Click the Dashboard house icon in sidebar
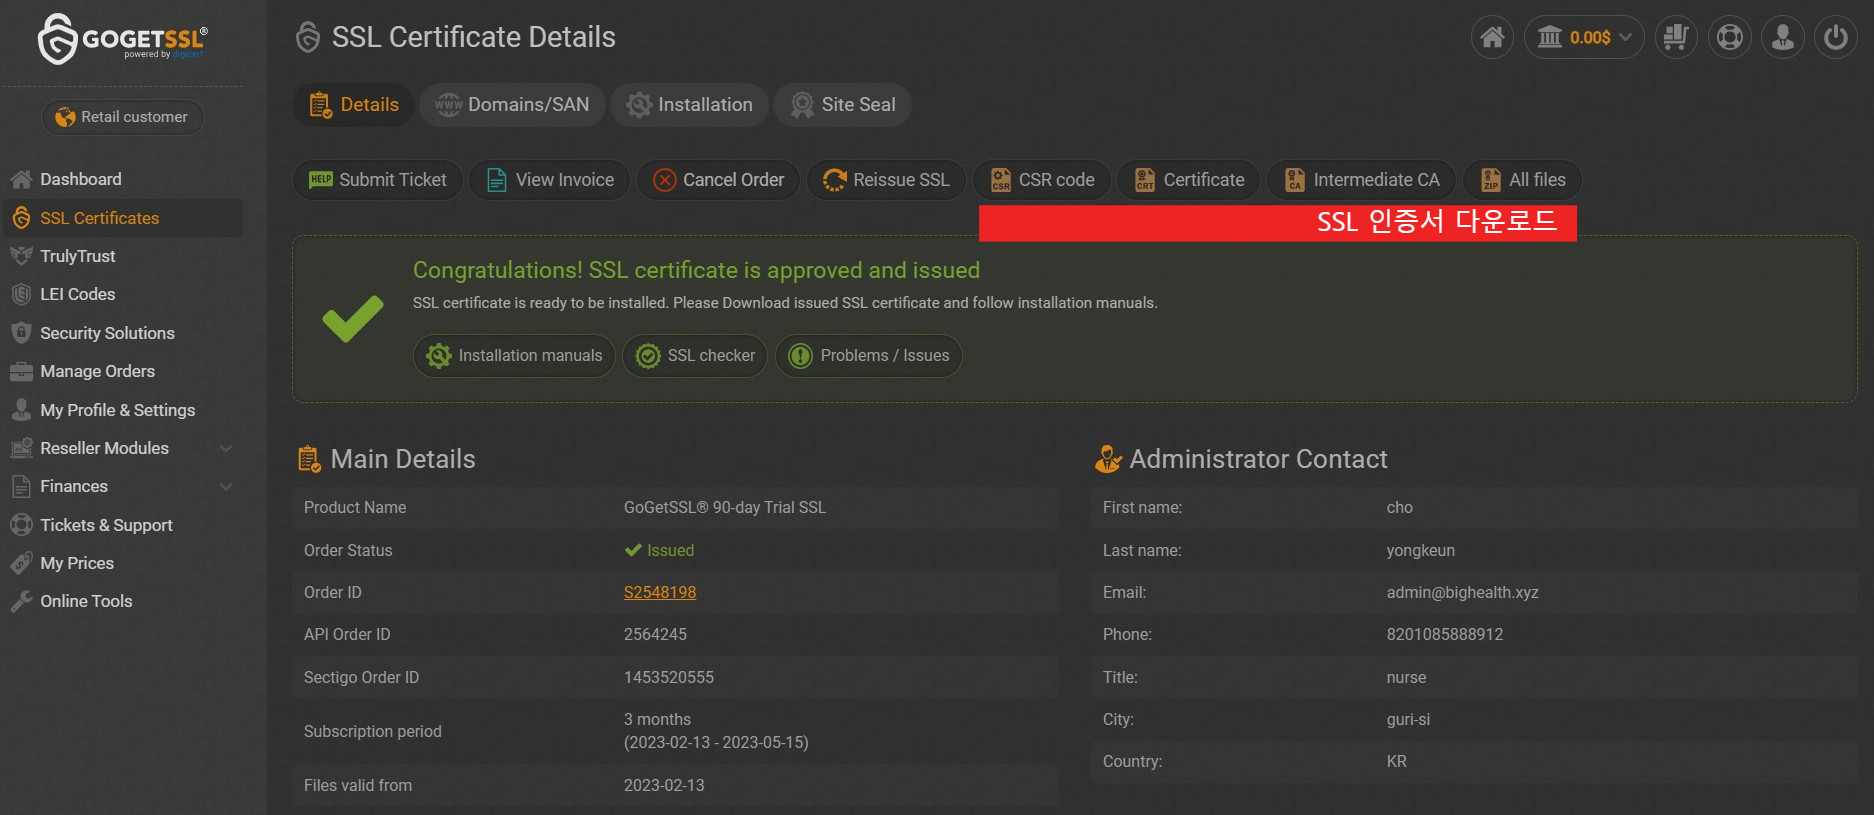Viewport: 1874px width, 815px height. (x=21, y=179)
